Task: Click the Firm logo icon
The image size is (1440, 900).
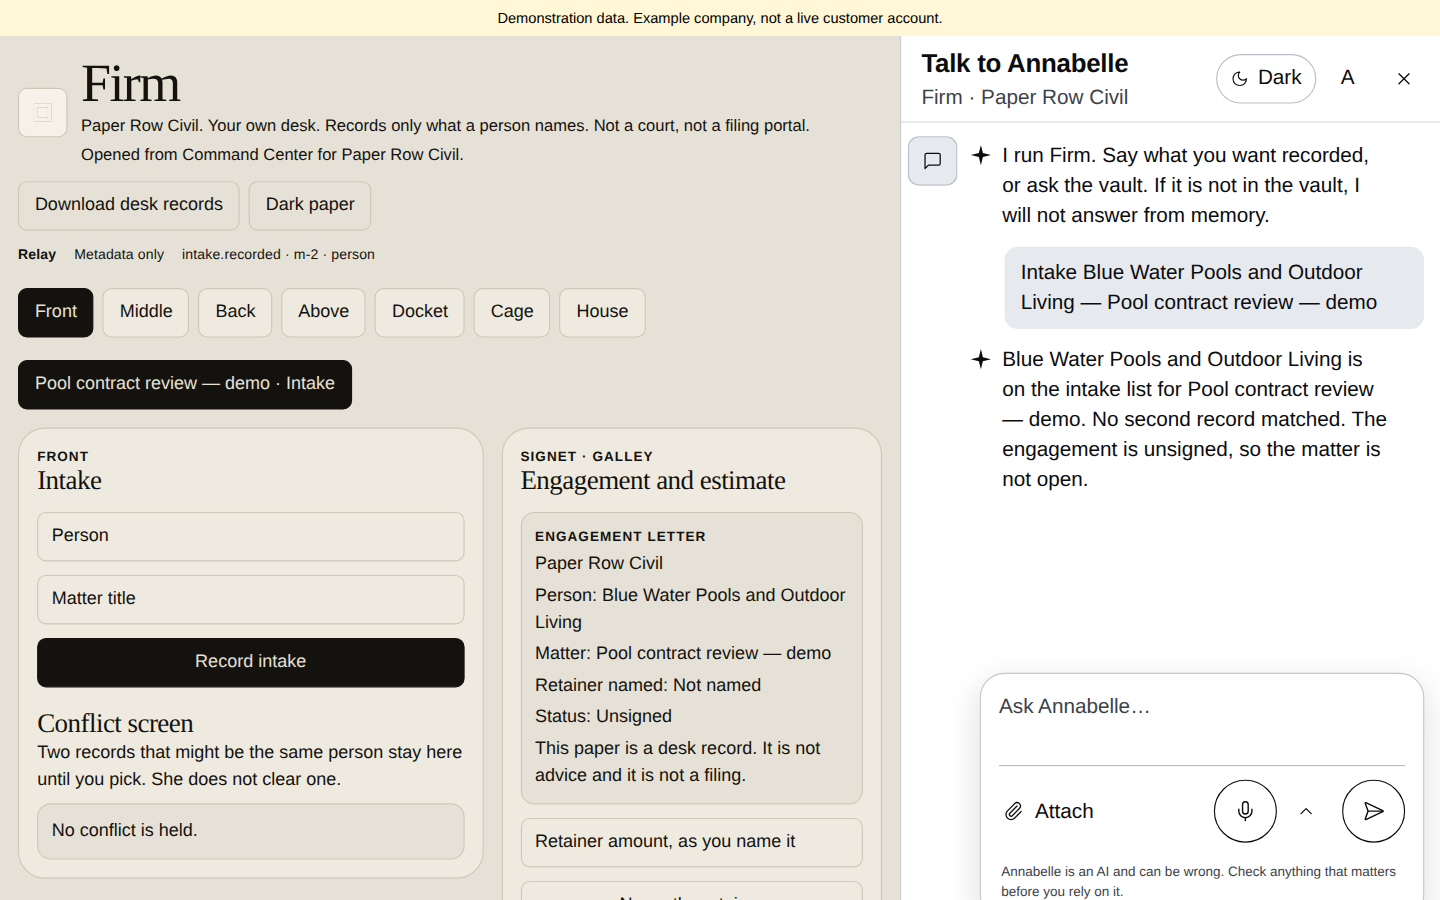Action: [43, 112]
